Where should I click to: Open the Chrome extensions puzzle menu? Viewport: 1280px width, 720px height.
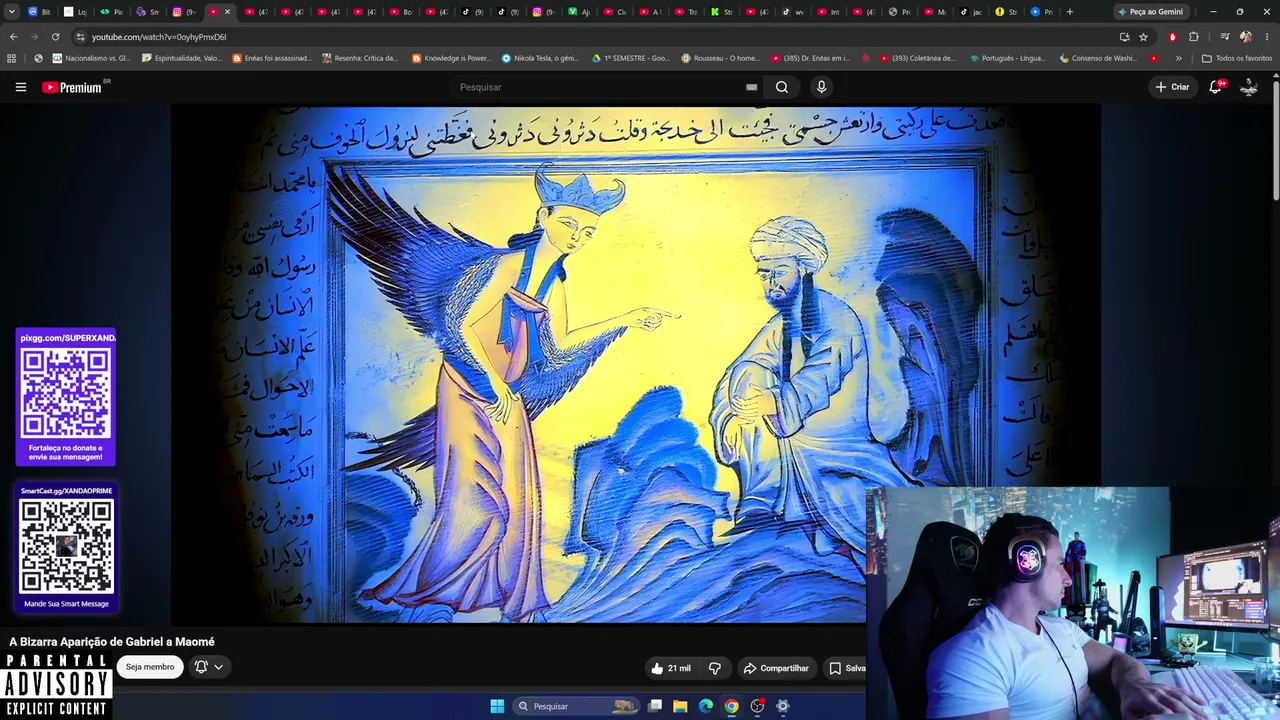pyautogui.click(x=1193, y=37)
